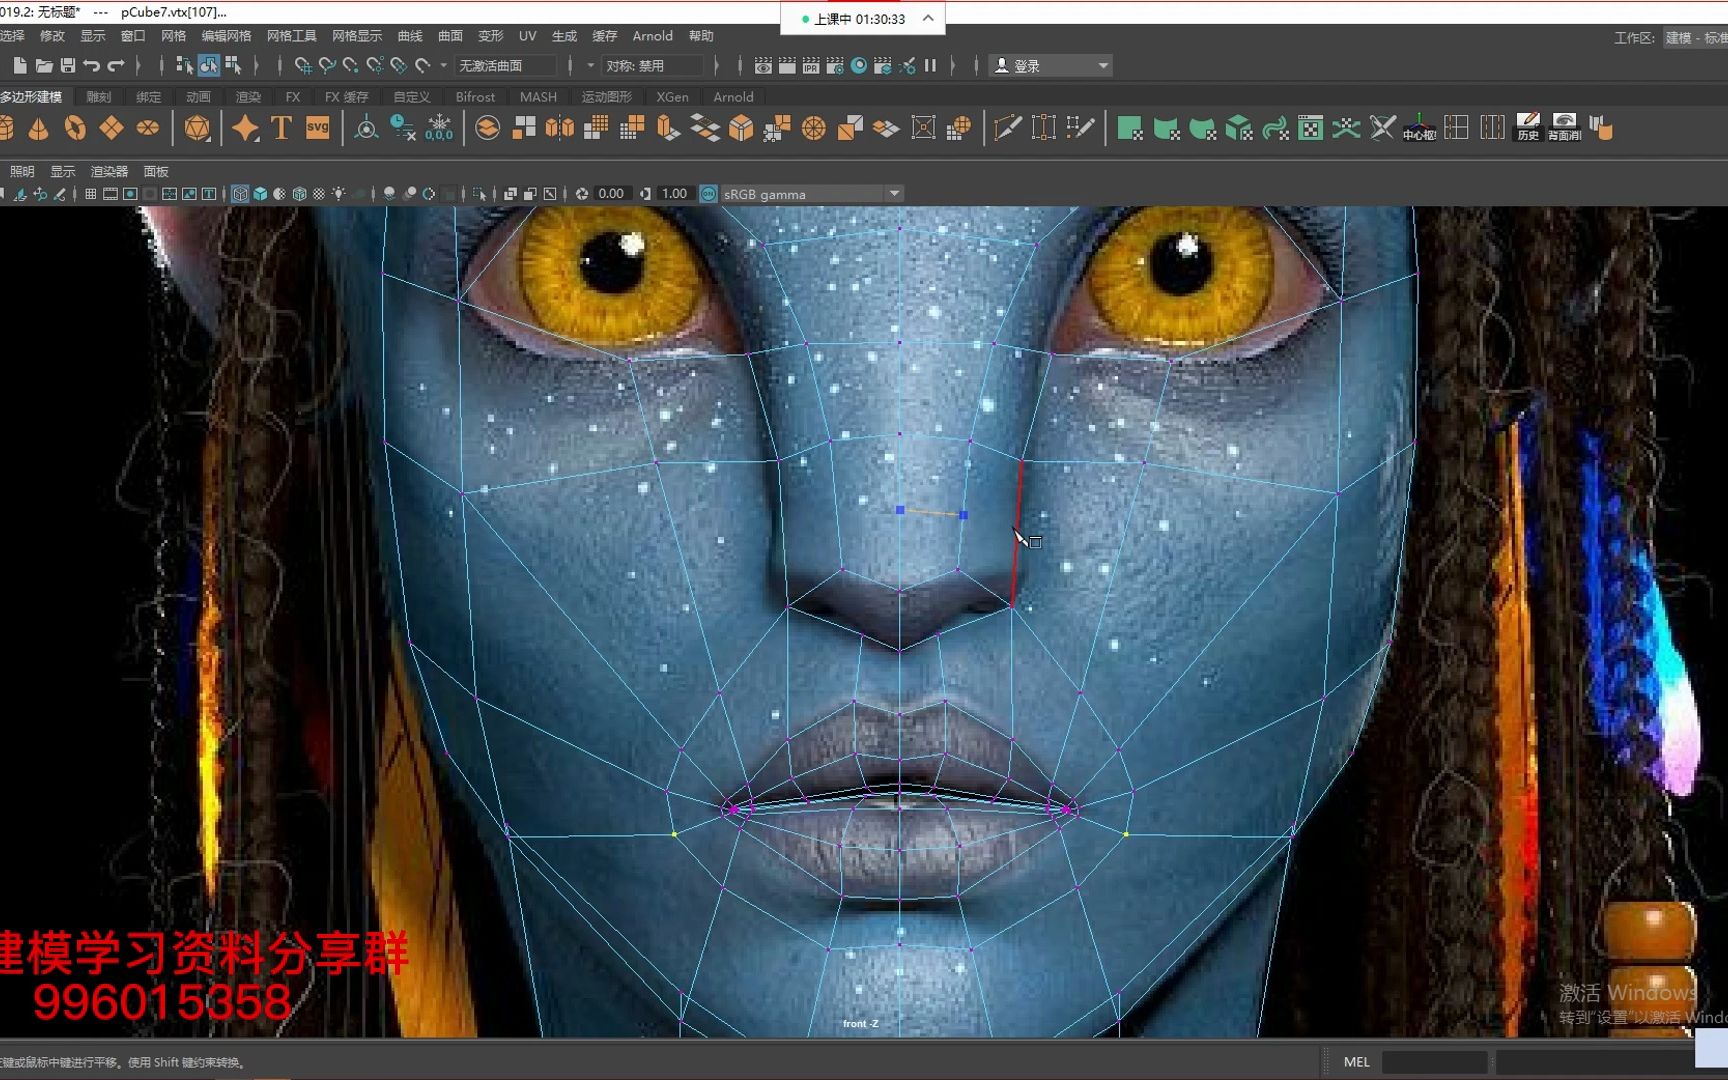Open the 网格显示 Mesh Display menu
This screenshot has width=1728, height=1080.
click(x=357, y=36)
